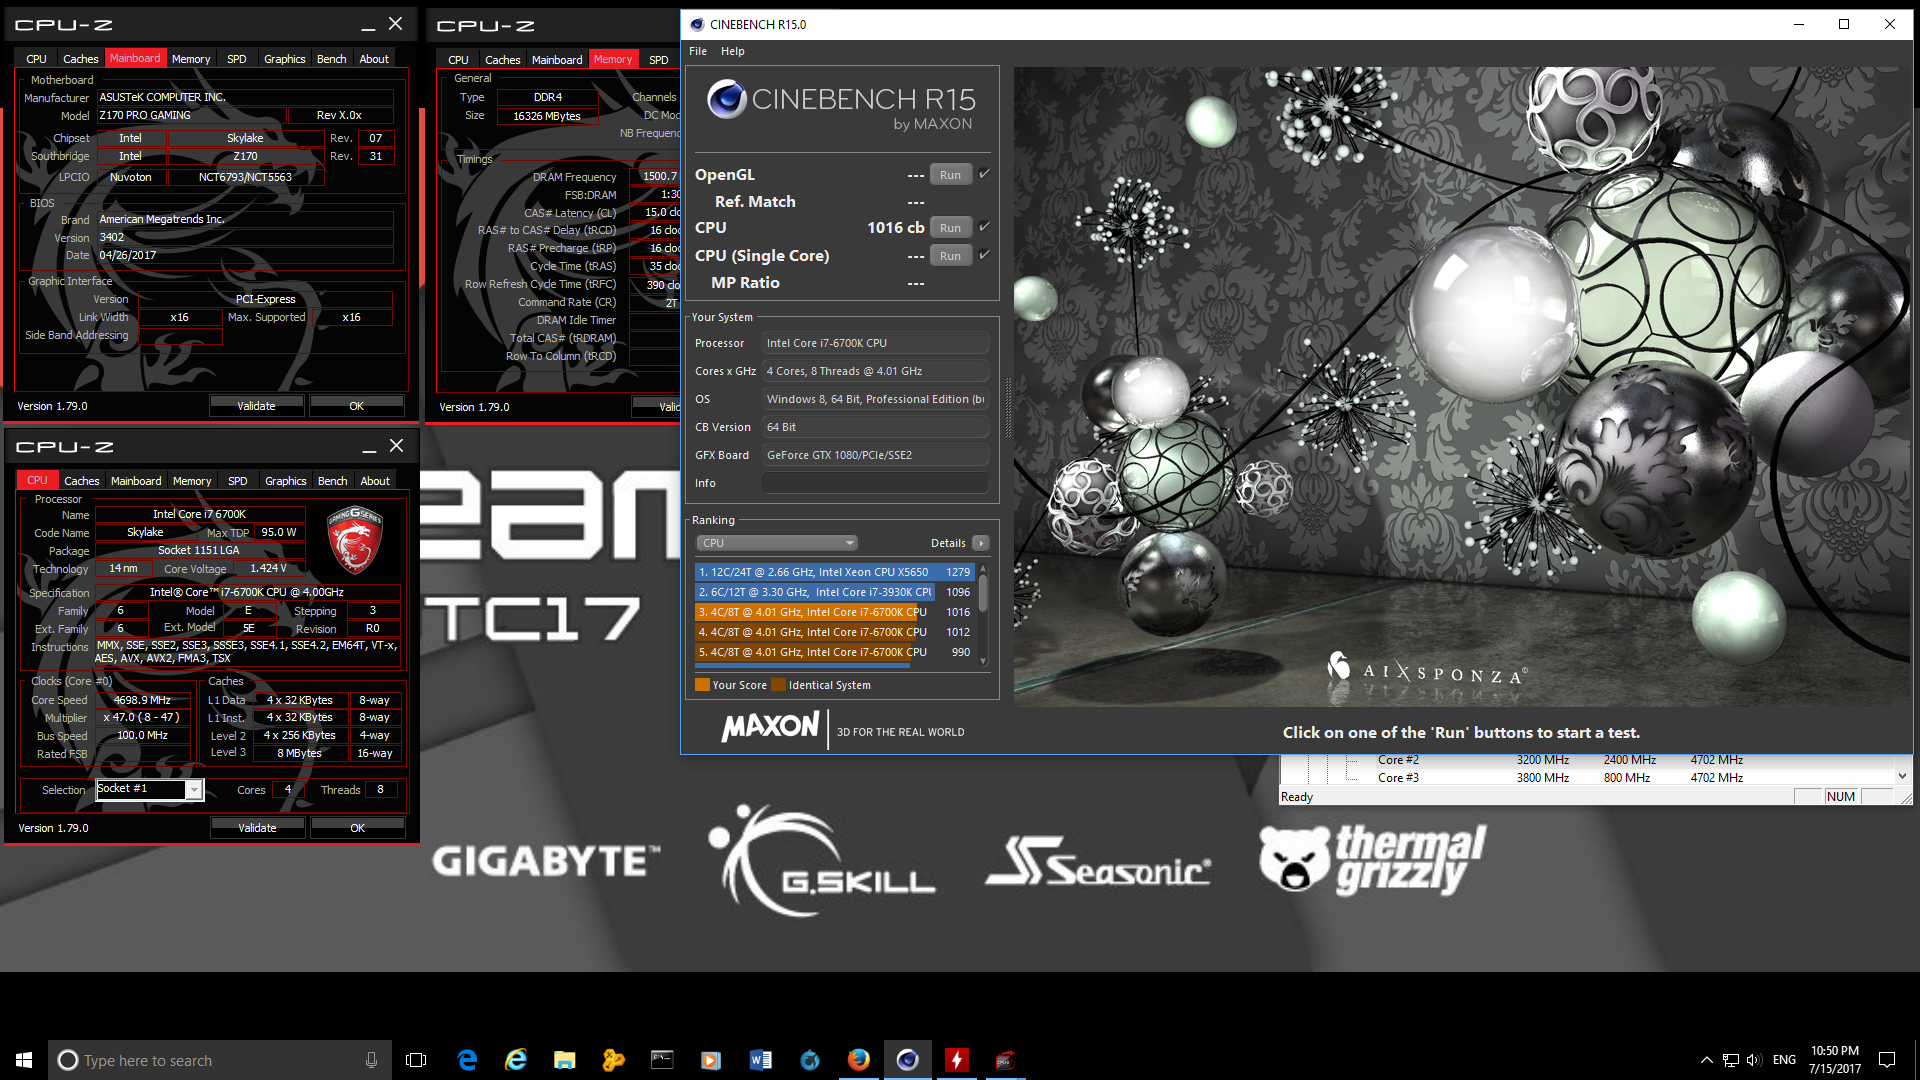Select ranking row Intel Xeon CPU X5650

834,572
